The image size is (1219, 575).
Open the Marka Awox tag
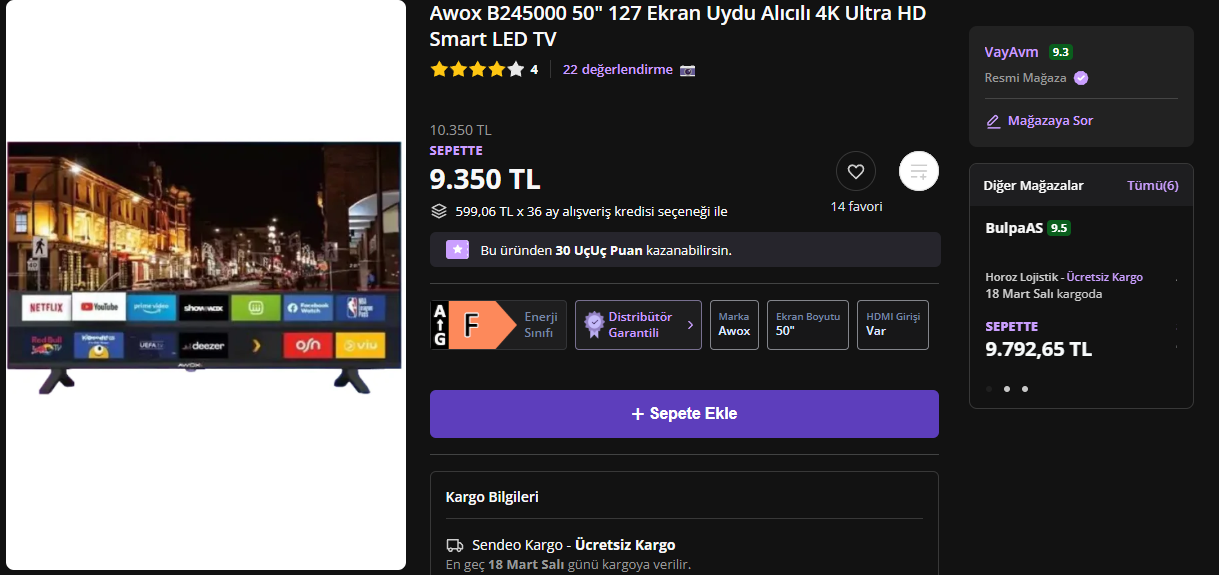(x=734, y=325)
